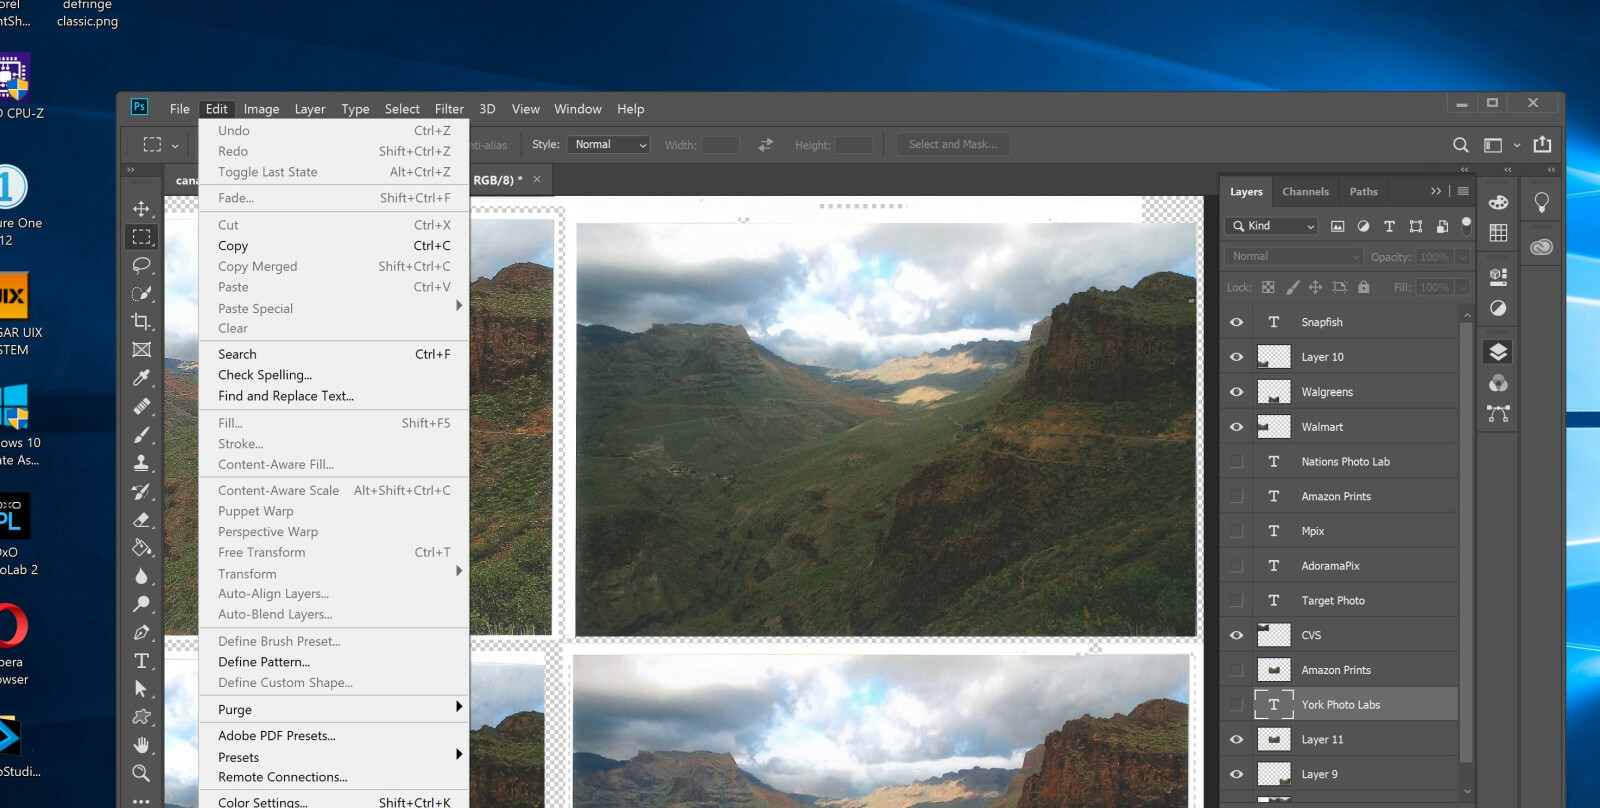Open the Kind layer filter dropdown
1600x808 pixels.
(1273, 226)
